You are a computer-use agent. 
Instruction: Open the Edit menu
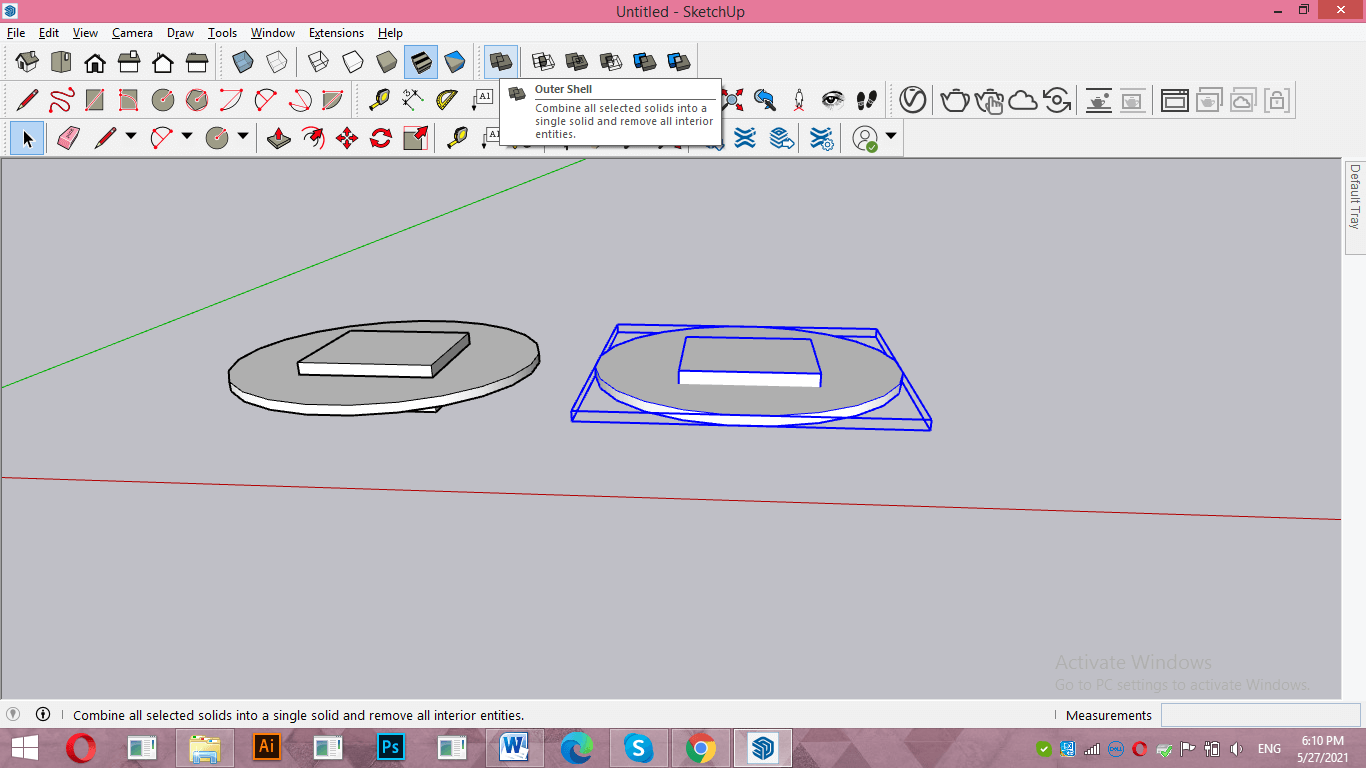(x=49, y=33)
